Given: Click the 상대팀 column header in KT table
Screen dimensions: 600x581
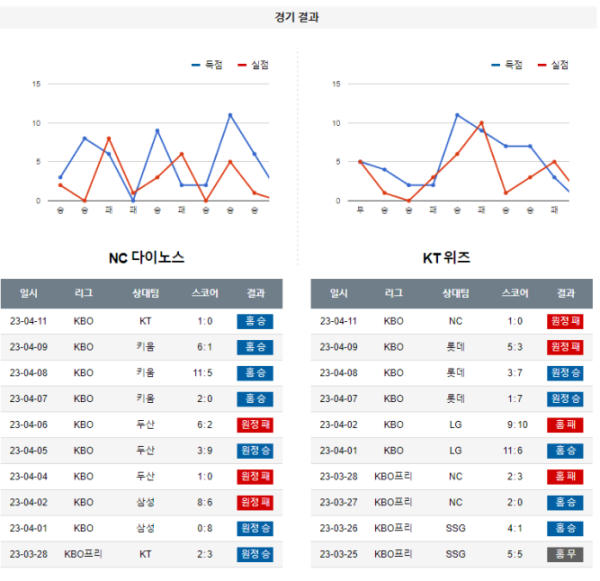Looking at the screenshot, I should (455, 294).
